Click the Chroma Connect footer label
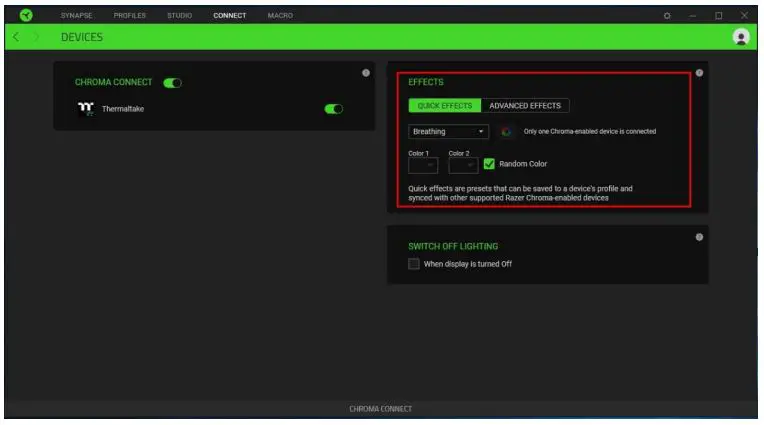Screen dimensions: 764x425 click(x=381, y=409)
